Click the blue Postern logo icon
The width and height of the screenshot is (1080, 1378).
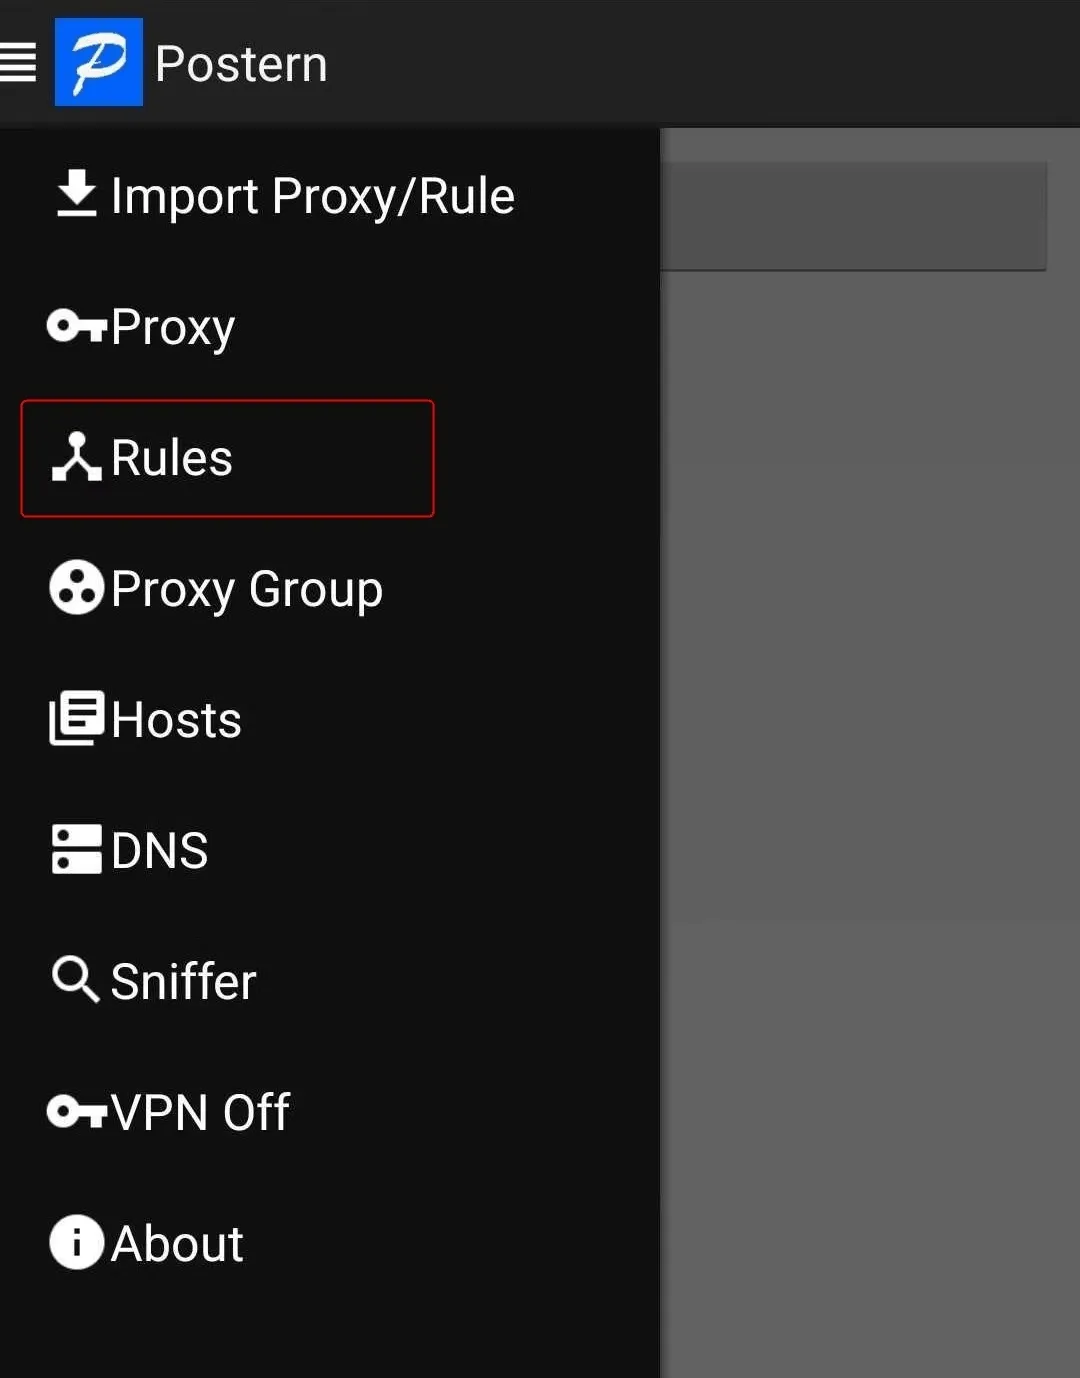[98, 62]
